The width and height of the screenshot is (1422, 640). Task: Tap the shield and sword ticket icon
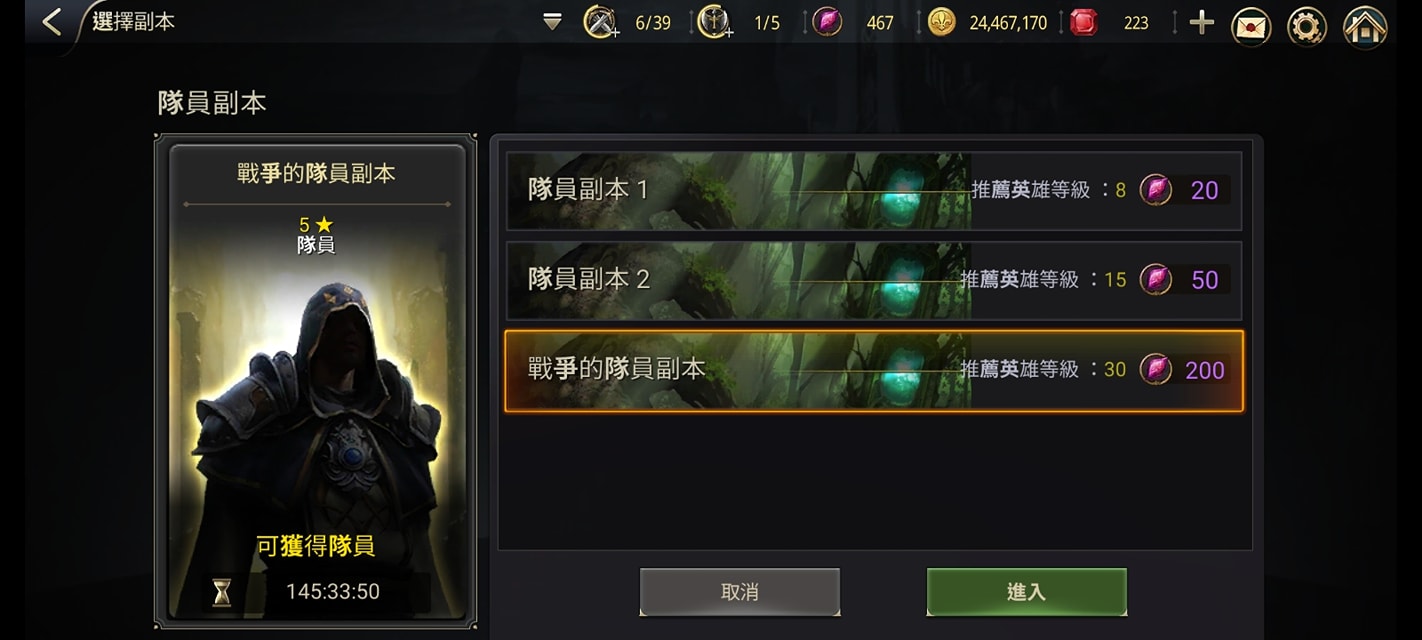(714, 22)
